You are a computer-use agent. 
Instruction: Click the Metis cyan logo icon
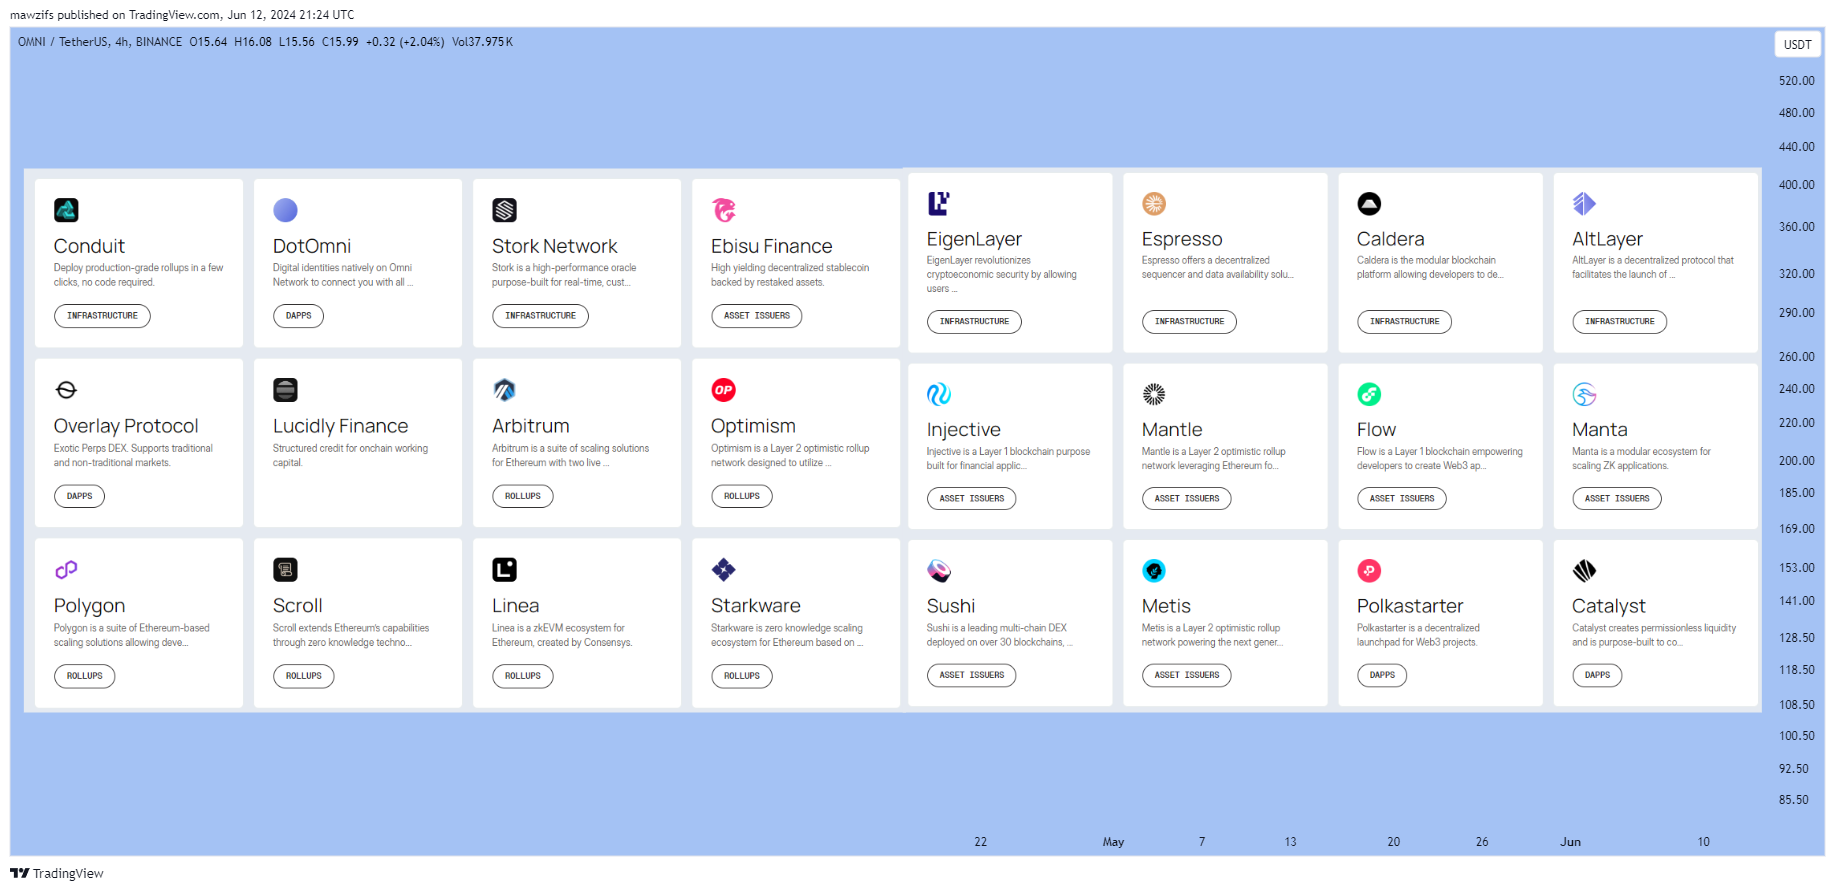pos(1154,571)
